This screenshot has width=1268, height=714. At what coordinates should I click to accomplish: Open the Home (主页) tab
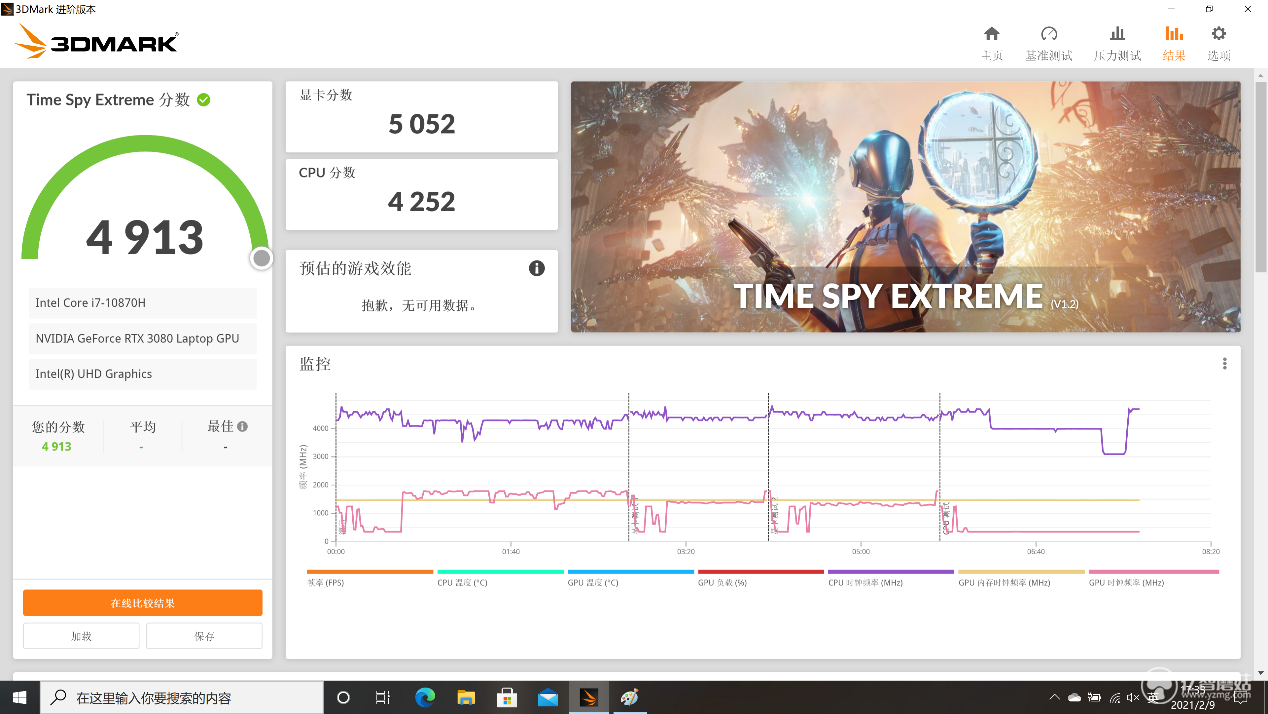click(991, 43)
